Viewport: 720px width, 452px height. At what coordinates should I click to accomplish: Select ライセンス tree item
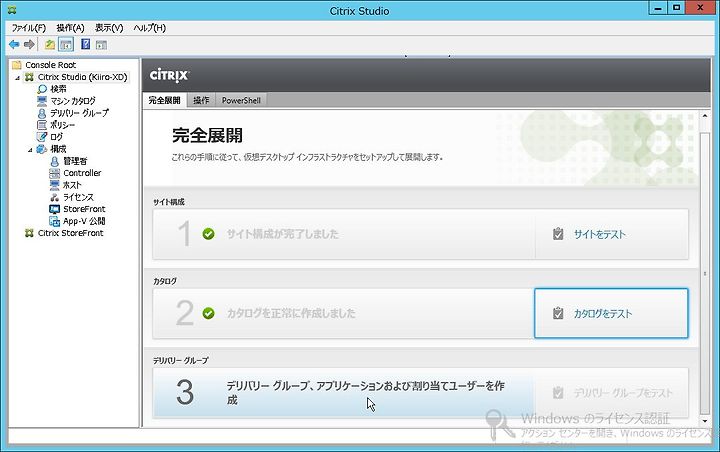click(x=78, y=197)
